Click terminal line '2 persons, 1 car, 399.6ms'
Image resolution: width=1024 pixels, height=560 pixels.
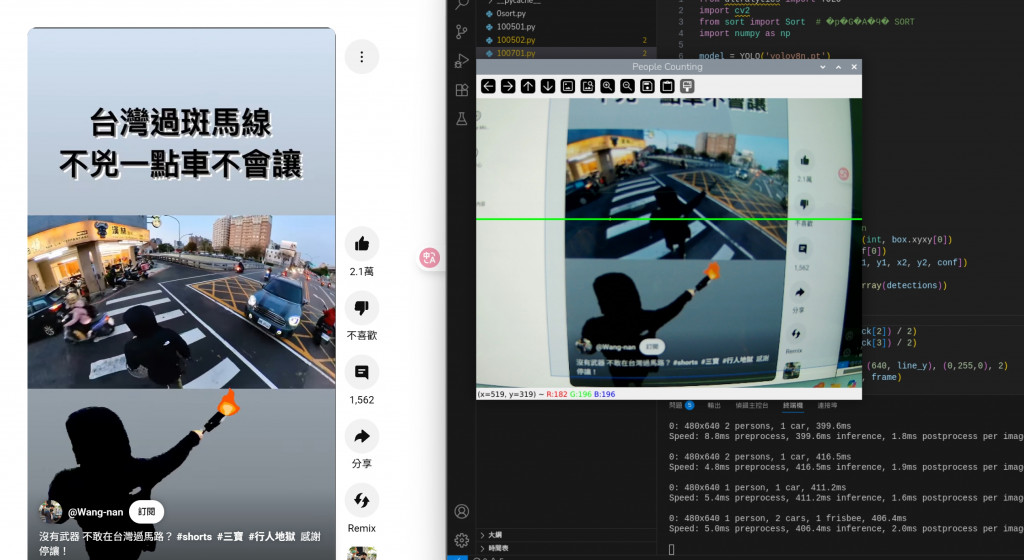coord(760,426)
